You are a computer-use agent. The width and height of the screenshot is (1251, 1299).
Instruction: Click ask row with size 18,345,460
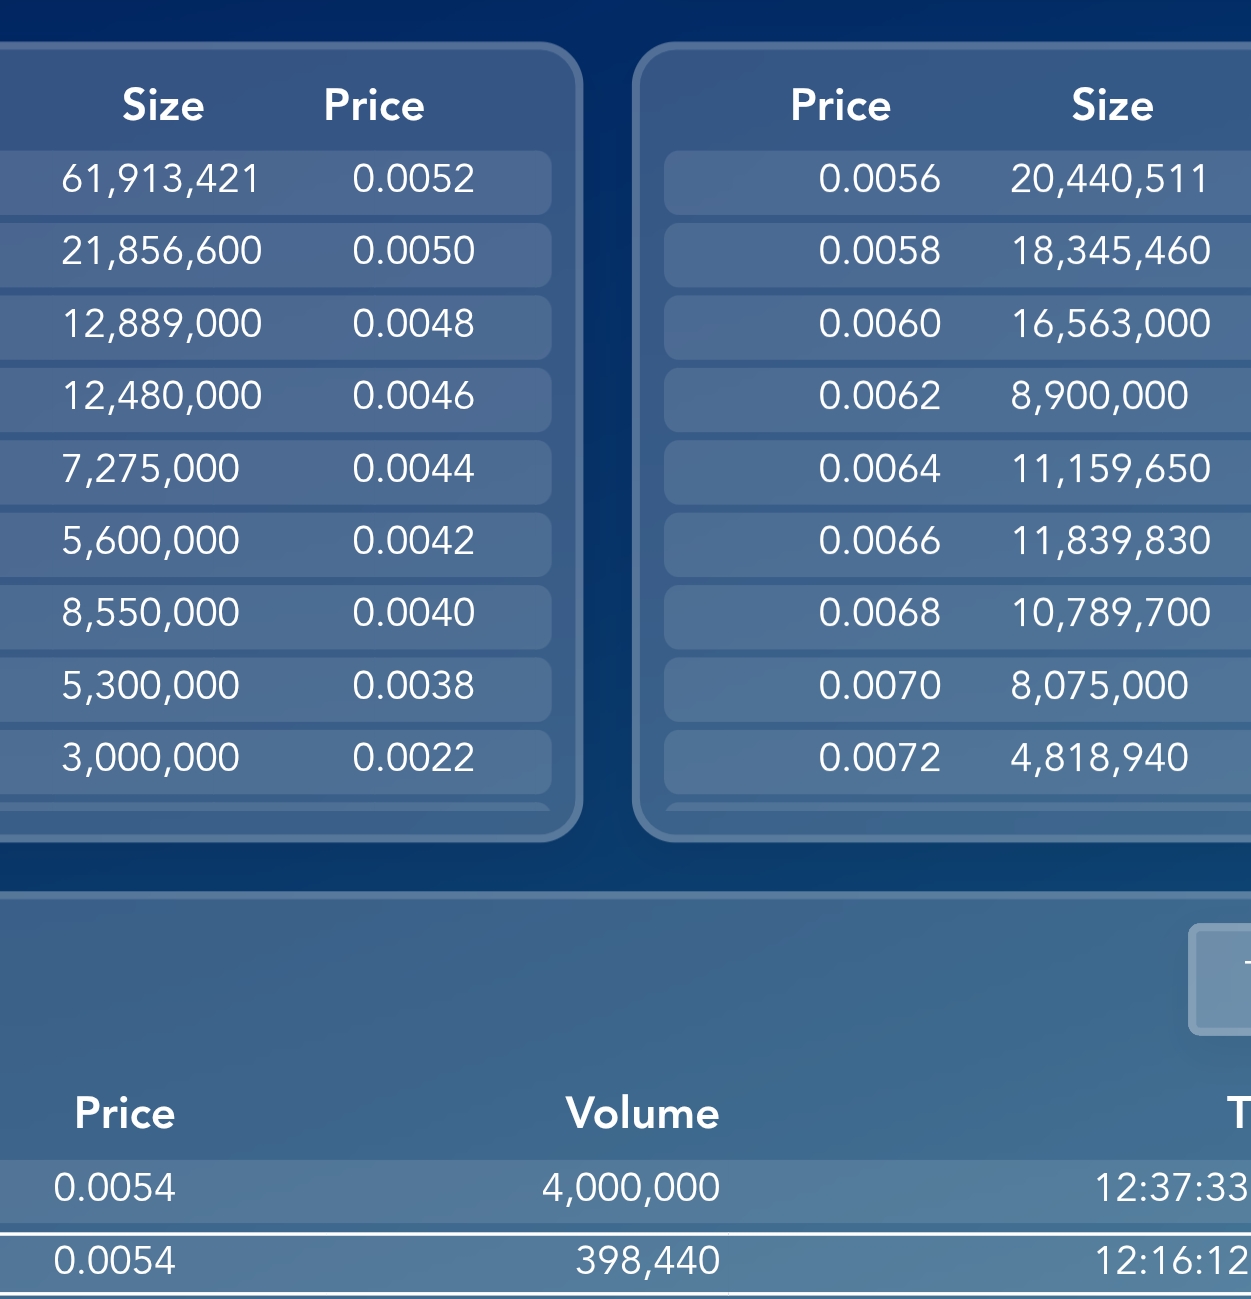click(x=957, y=255)
